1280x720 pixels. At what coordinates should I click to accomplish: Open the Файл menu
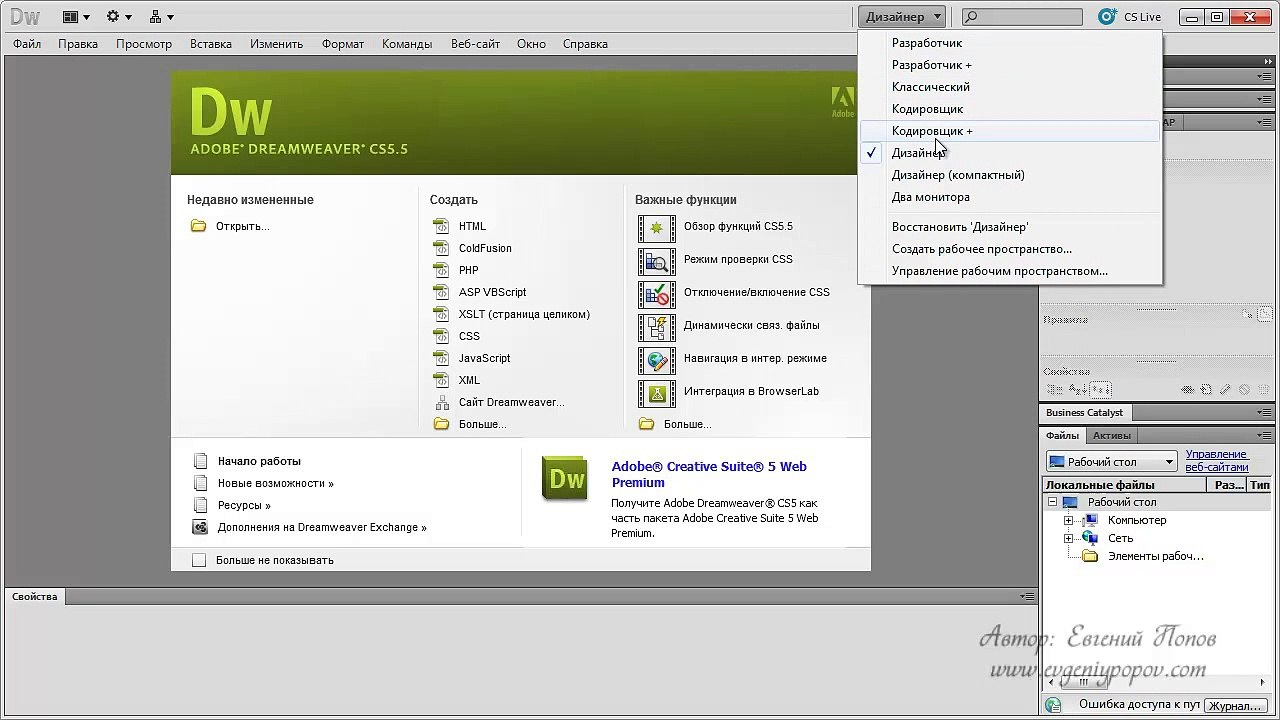(x=27, y=44)
